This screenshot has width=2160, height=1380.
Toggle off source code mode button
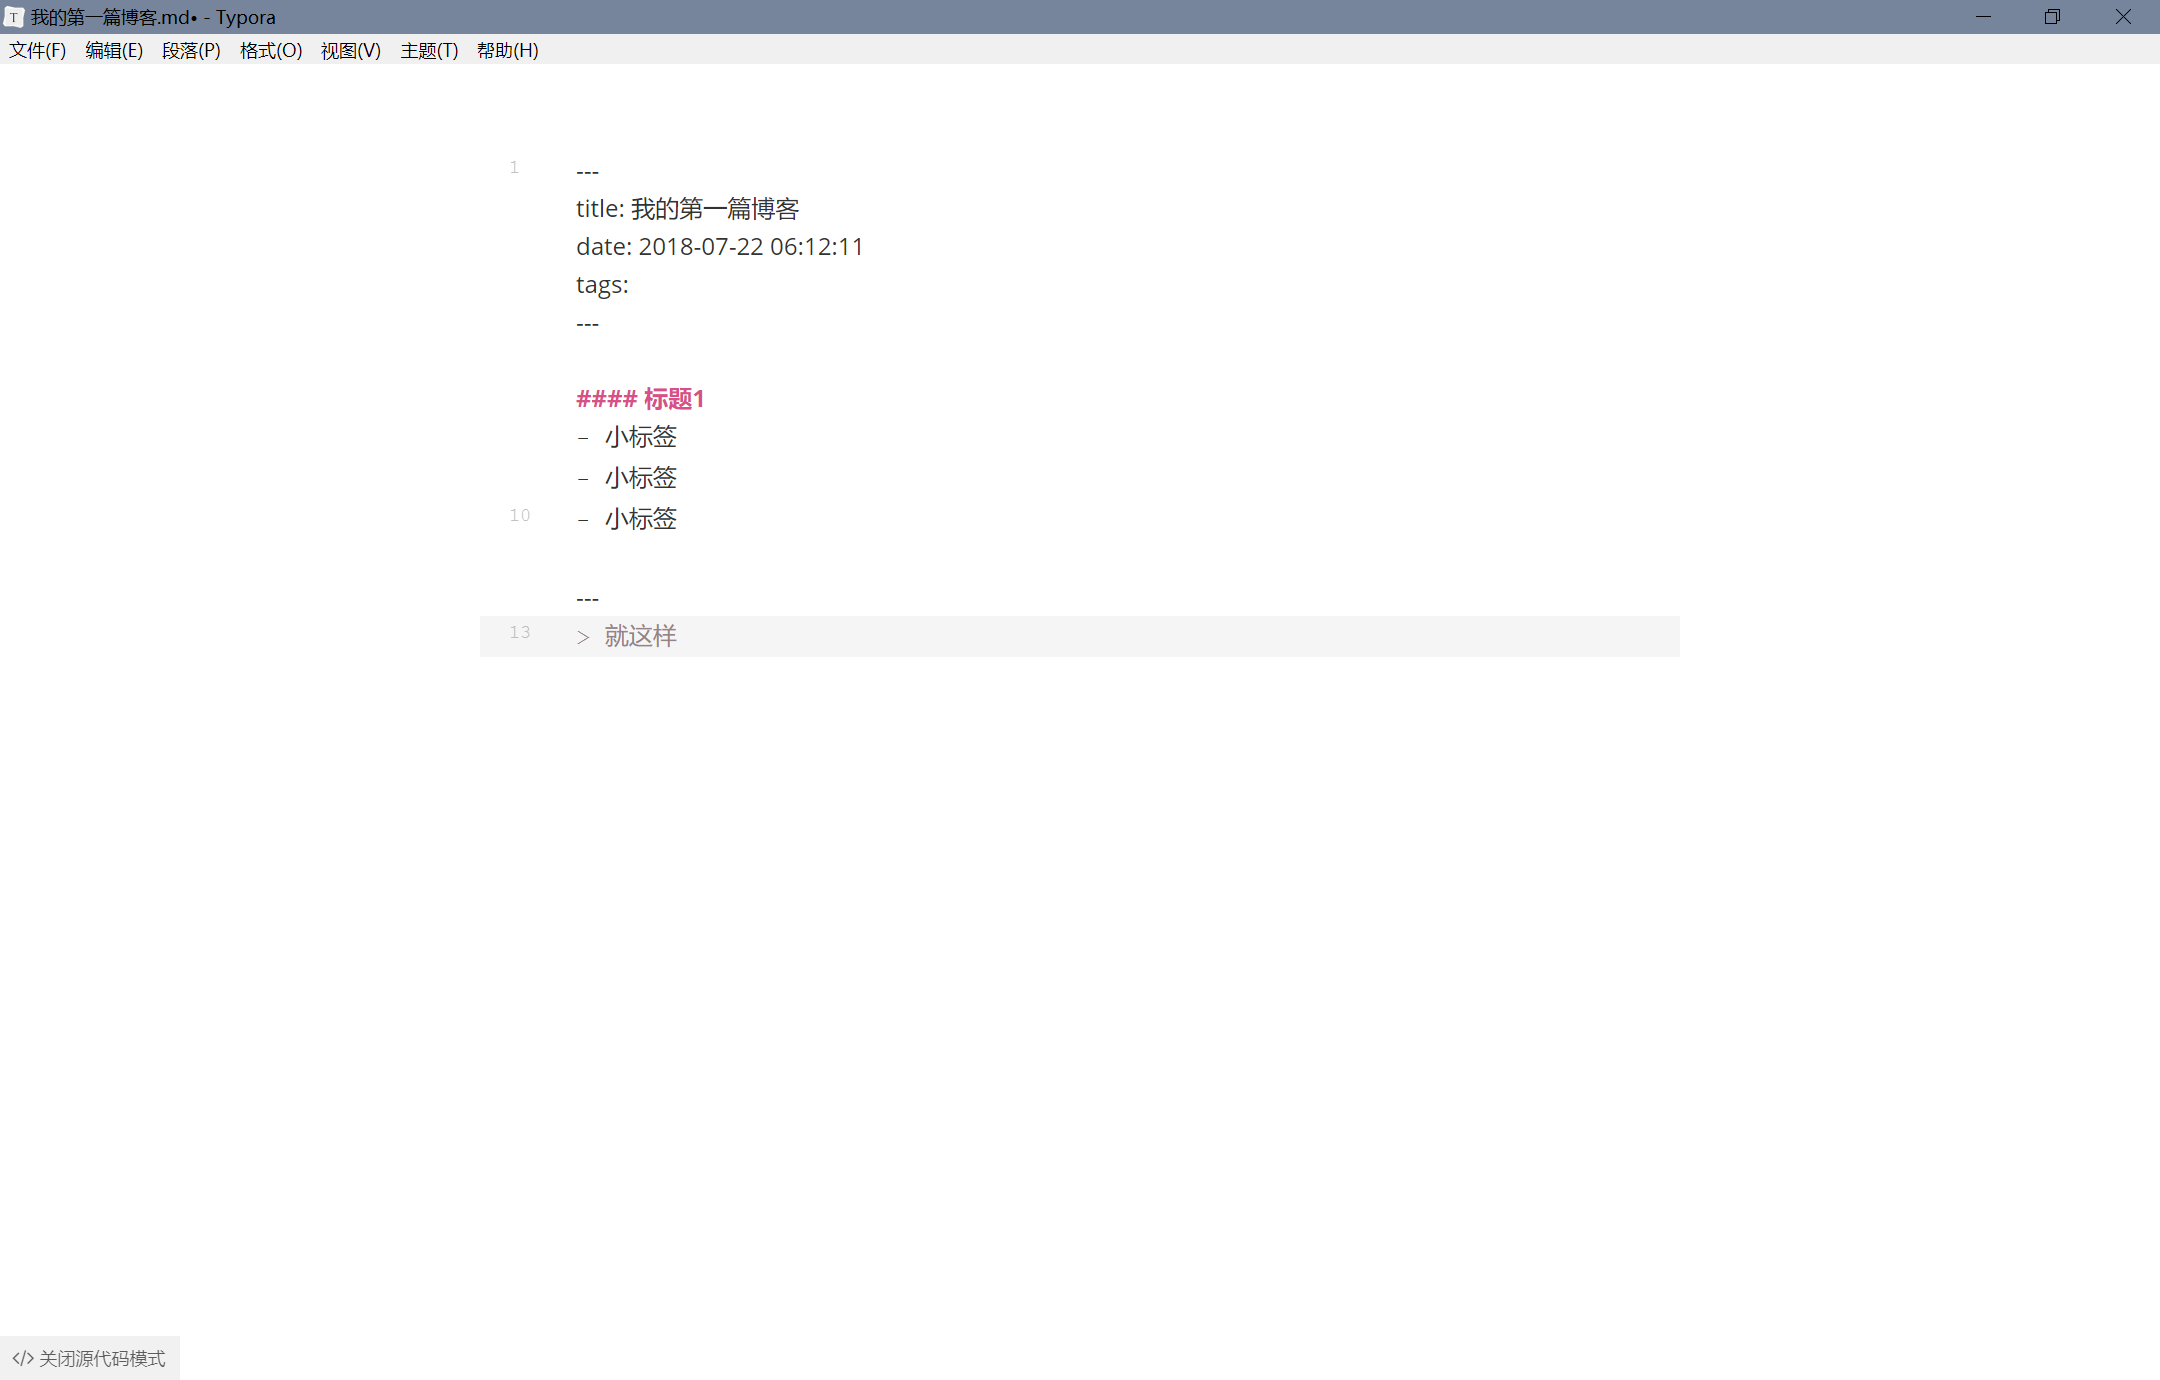[x=89, y=1358]
